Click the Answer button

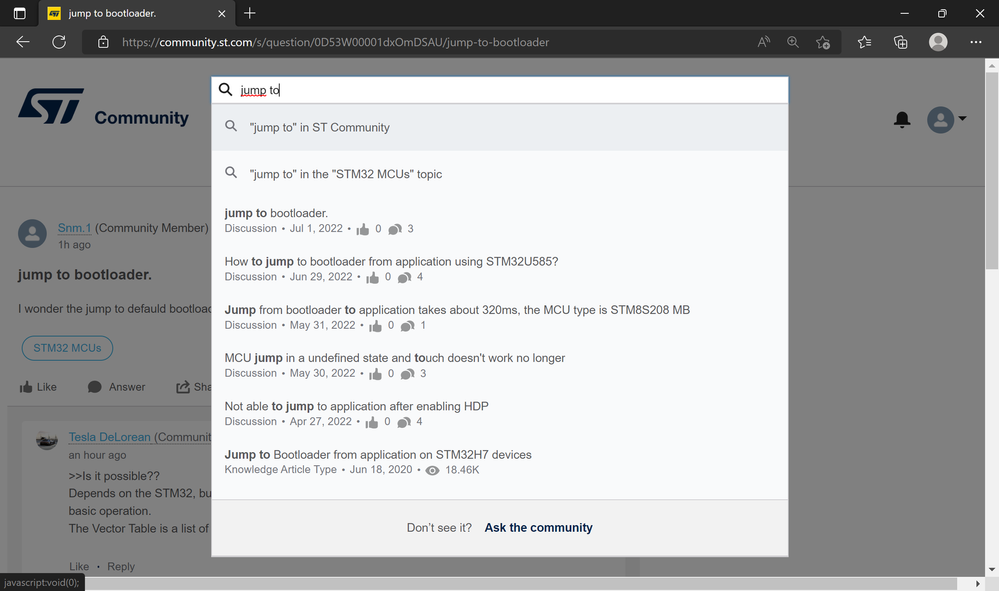[116, 387]
